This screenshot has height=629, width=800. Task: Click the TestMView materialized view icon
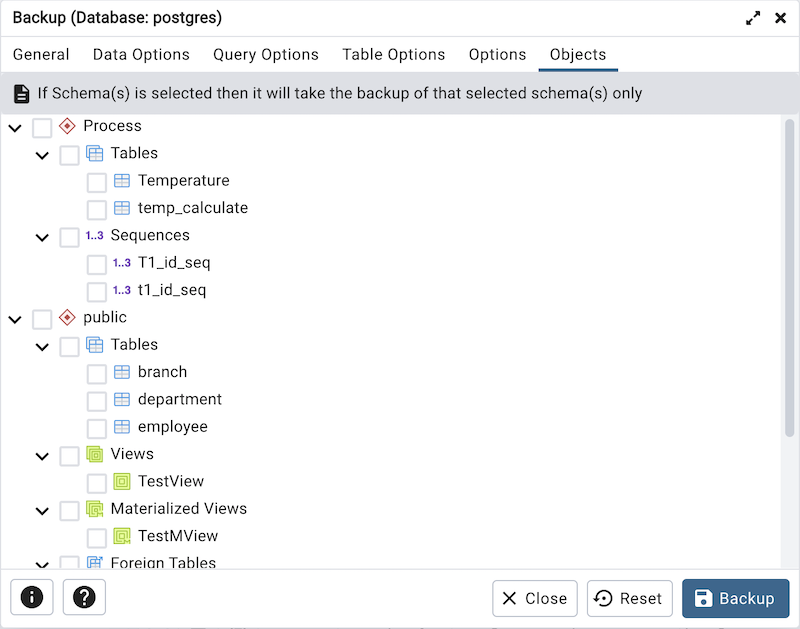pyautogui.click(x=121, y=536)
